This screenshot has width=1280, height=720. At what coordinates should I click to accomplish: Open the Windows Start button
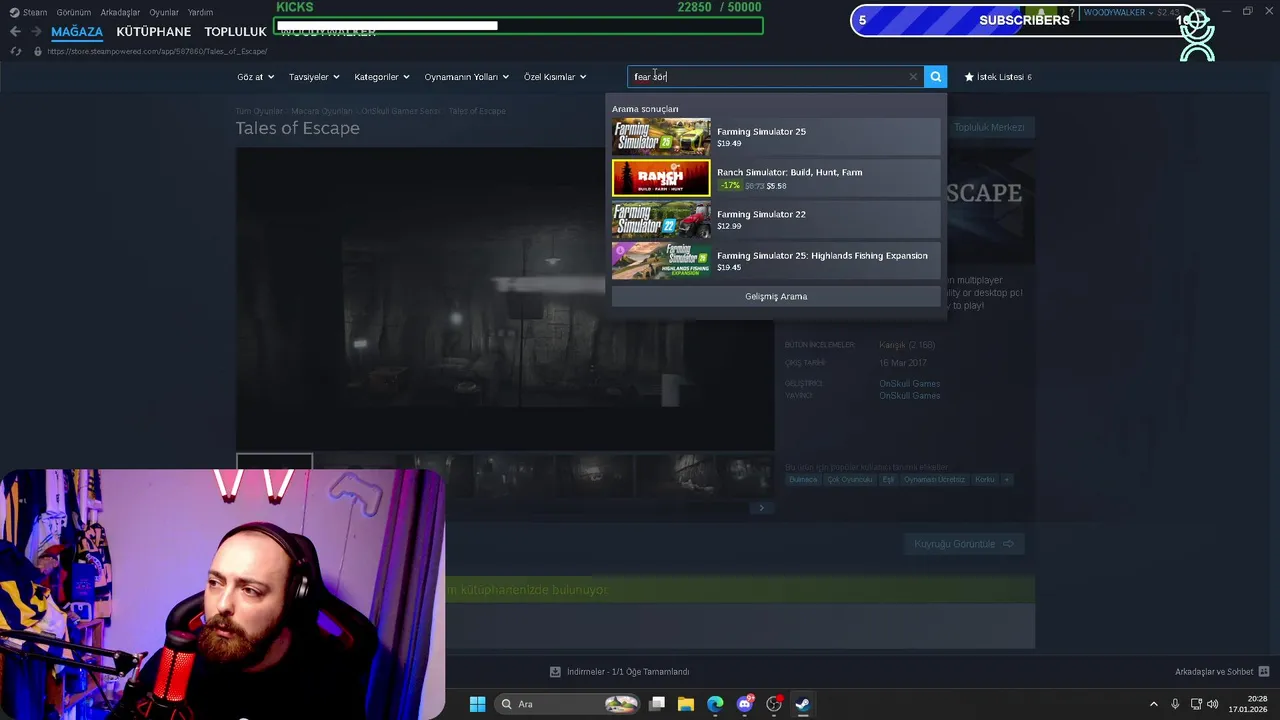477,704
